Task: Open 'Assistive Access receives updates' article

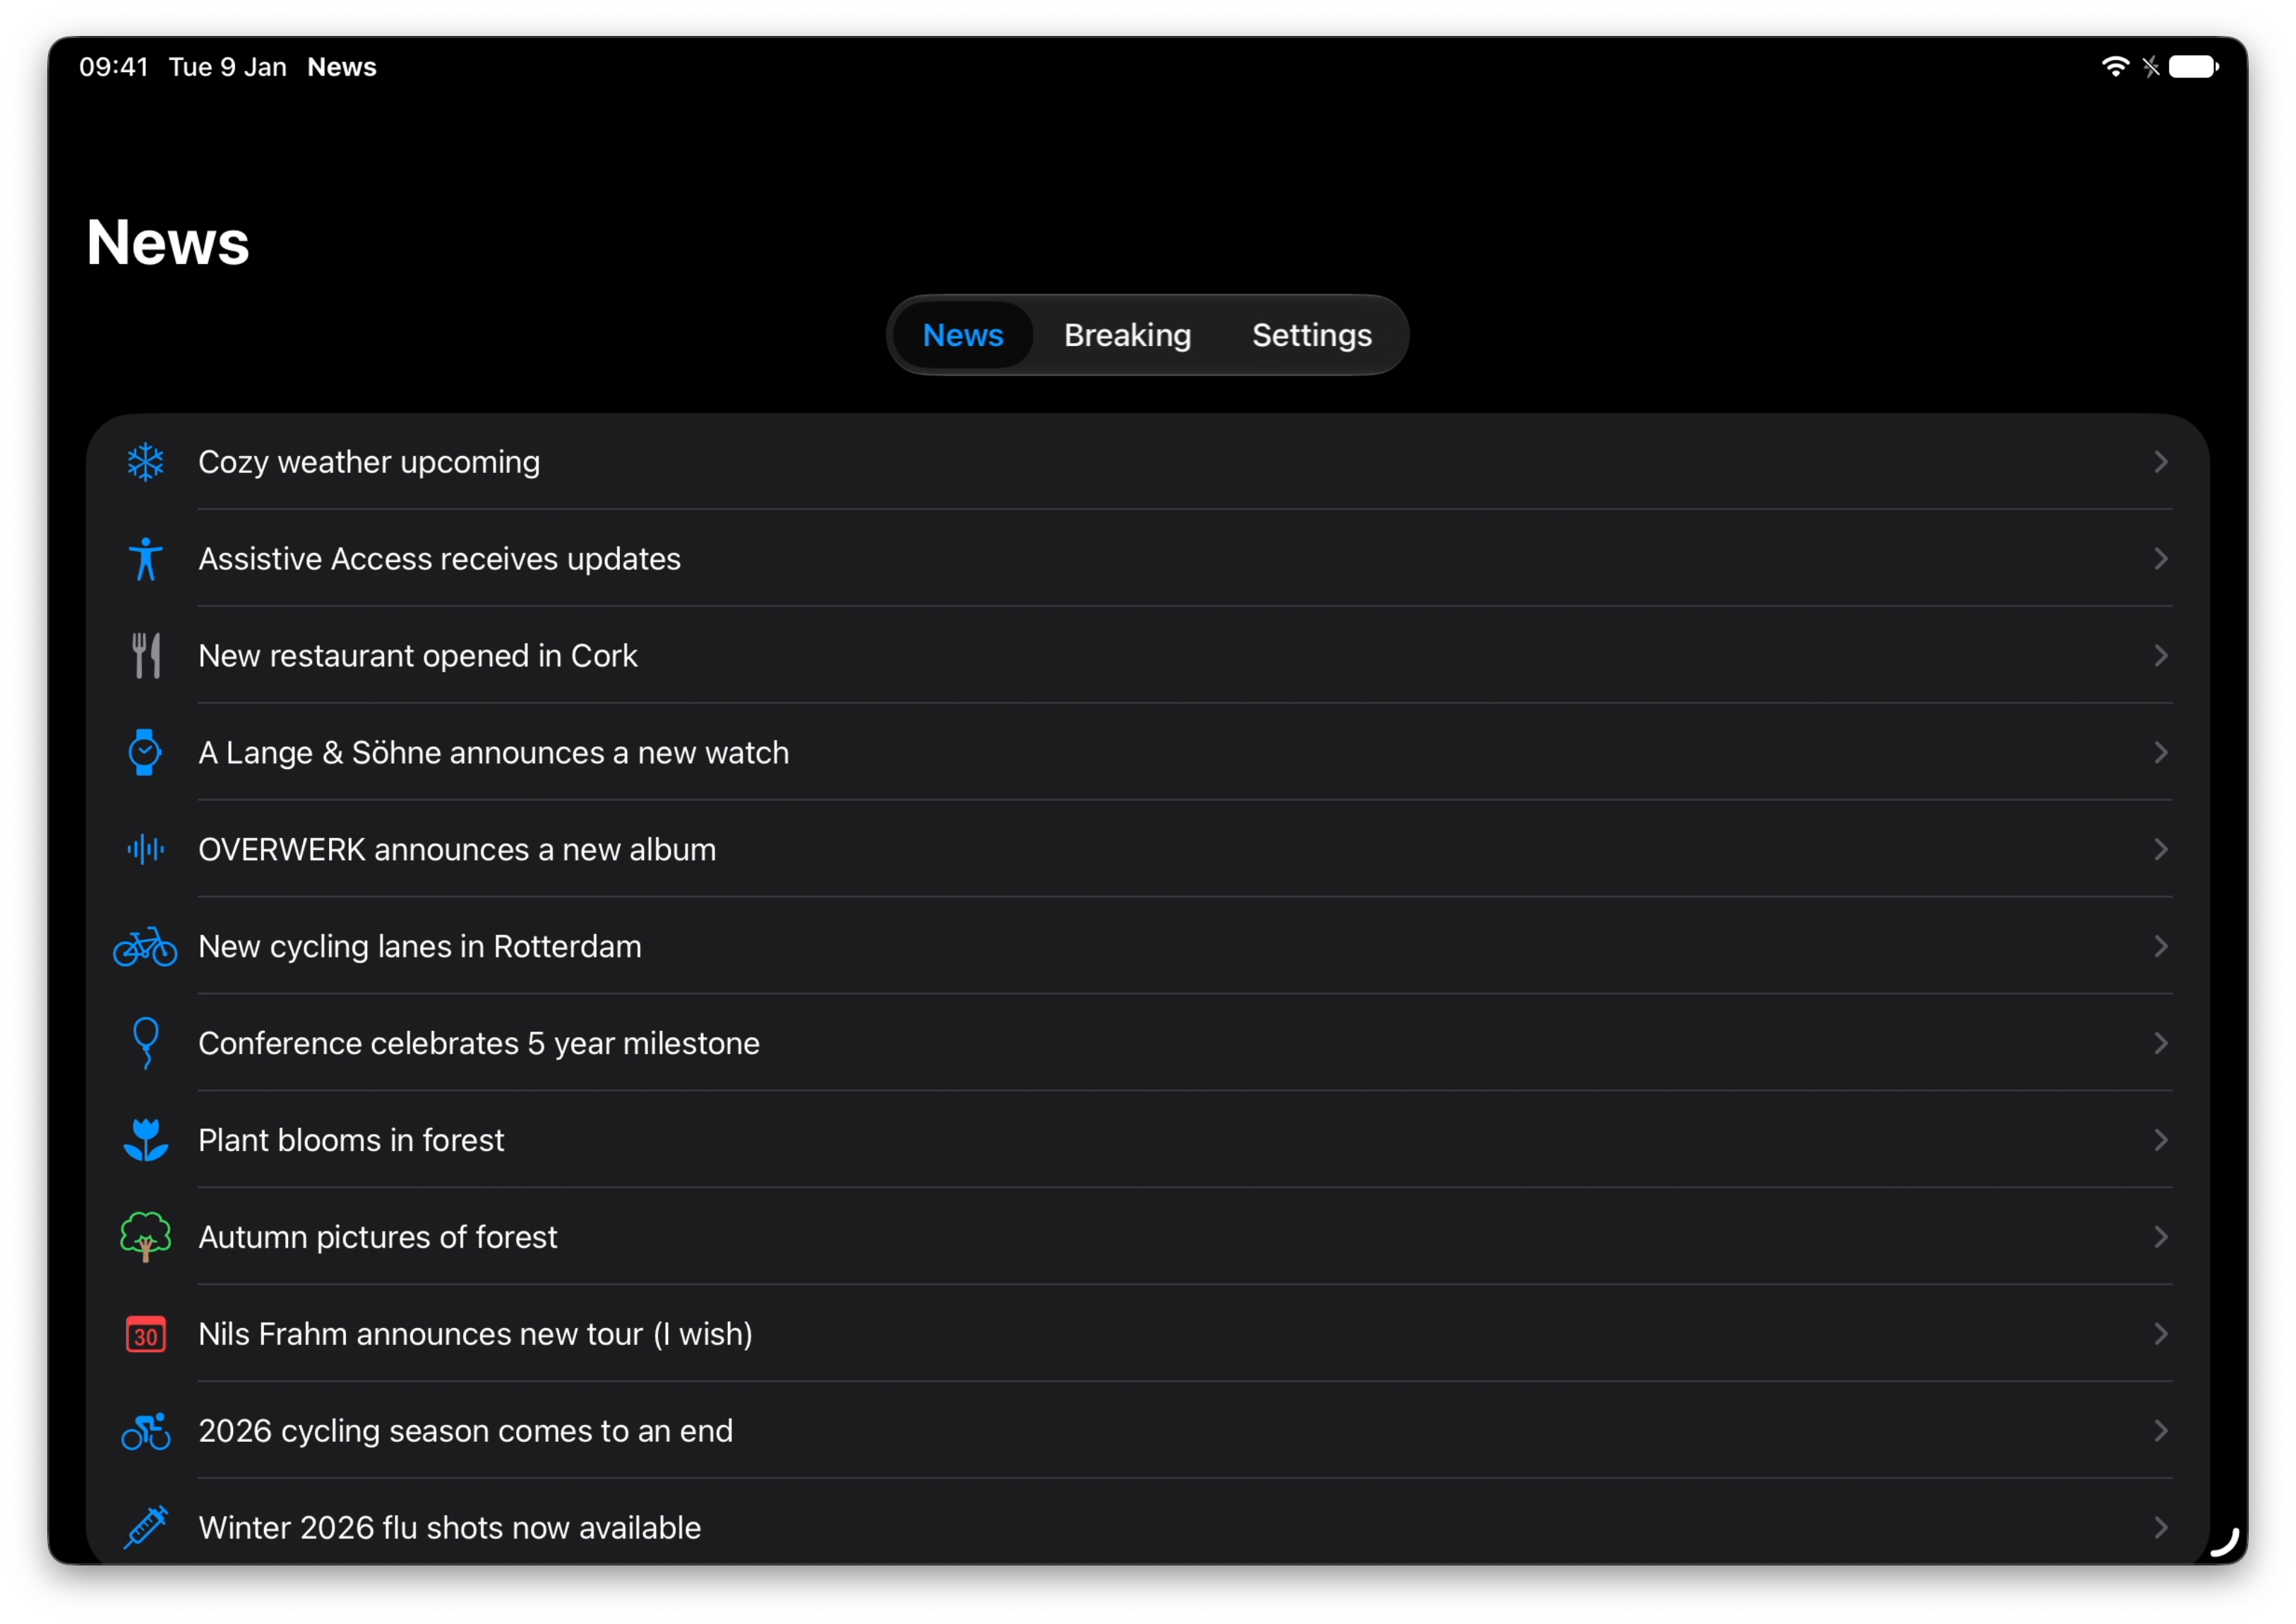Action: [1148, 559]
